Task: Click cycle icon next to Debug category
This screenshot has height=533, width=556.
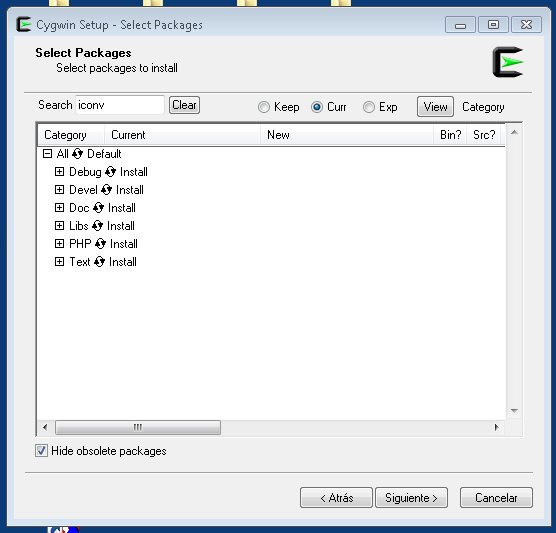Action: pyautogui.click(x=110, y=172)
